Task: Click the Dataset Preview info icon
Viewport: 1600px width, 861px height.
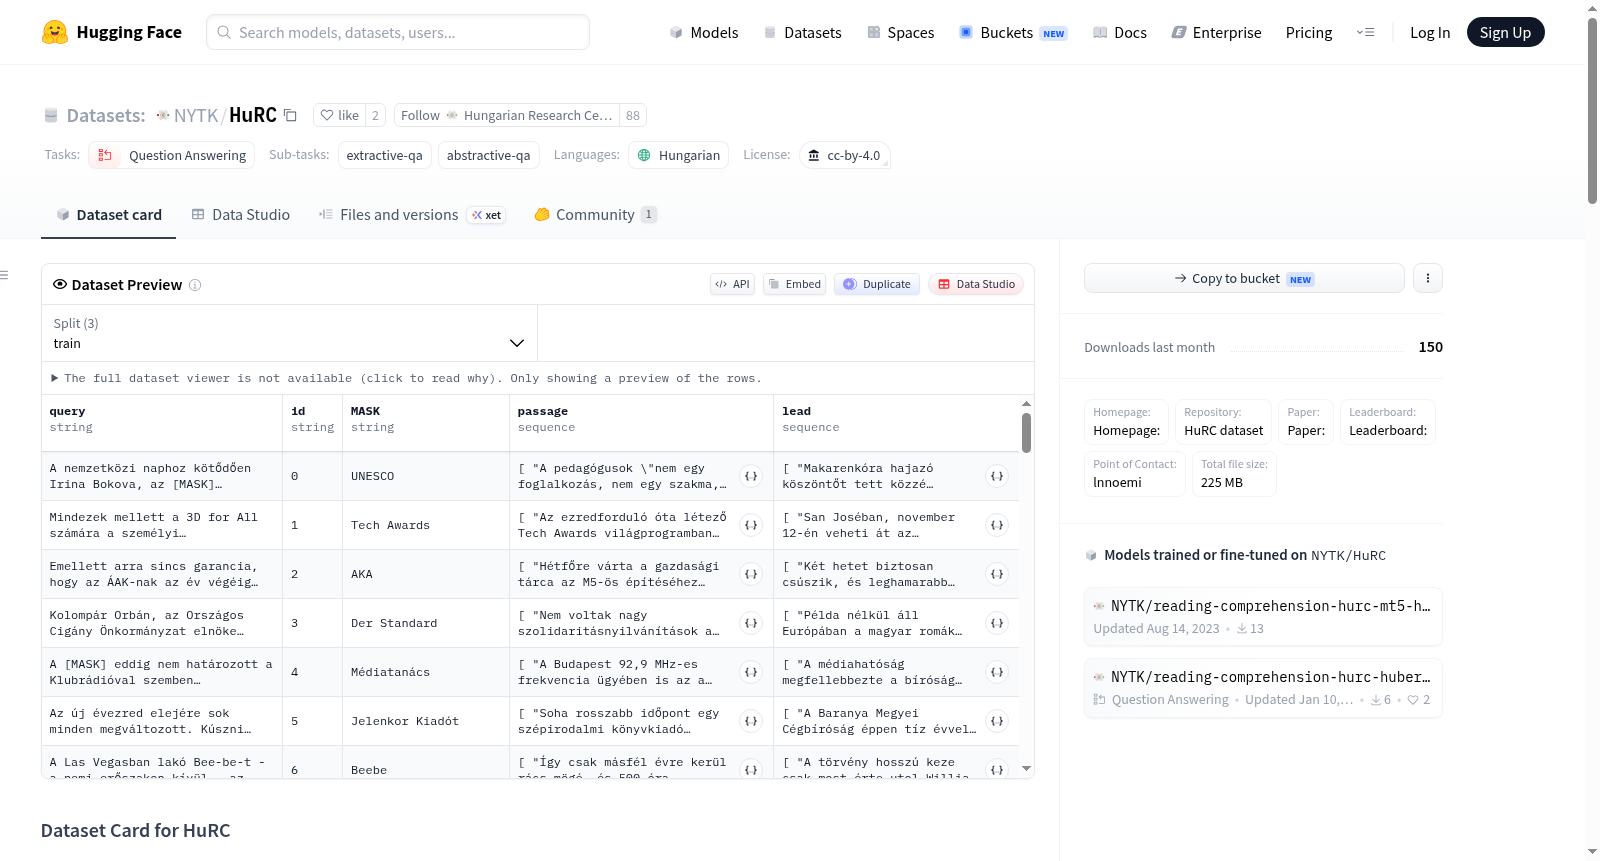Action: point(195,285)
